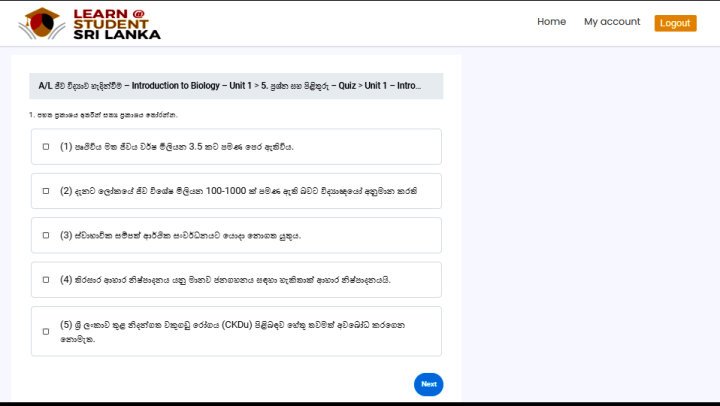The height and width of the screenshot is (406, 720).
Task: Select the truncated Unit 1 – Intro... breadcrumb
Action: pos(393,86)
